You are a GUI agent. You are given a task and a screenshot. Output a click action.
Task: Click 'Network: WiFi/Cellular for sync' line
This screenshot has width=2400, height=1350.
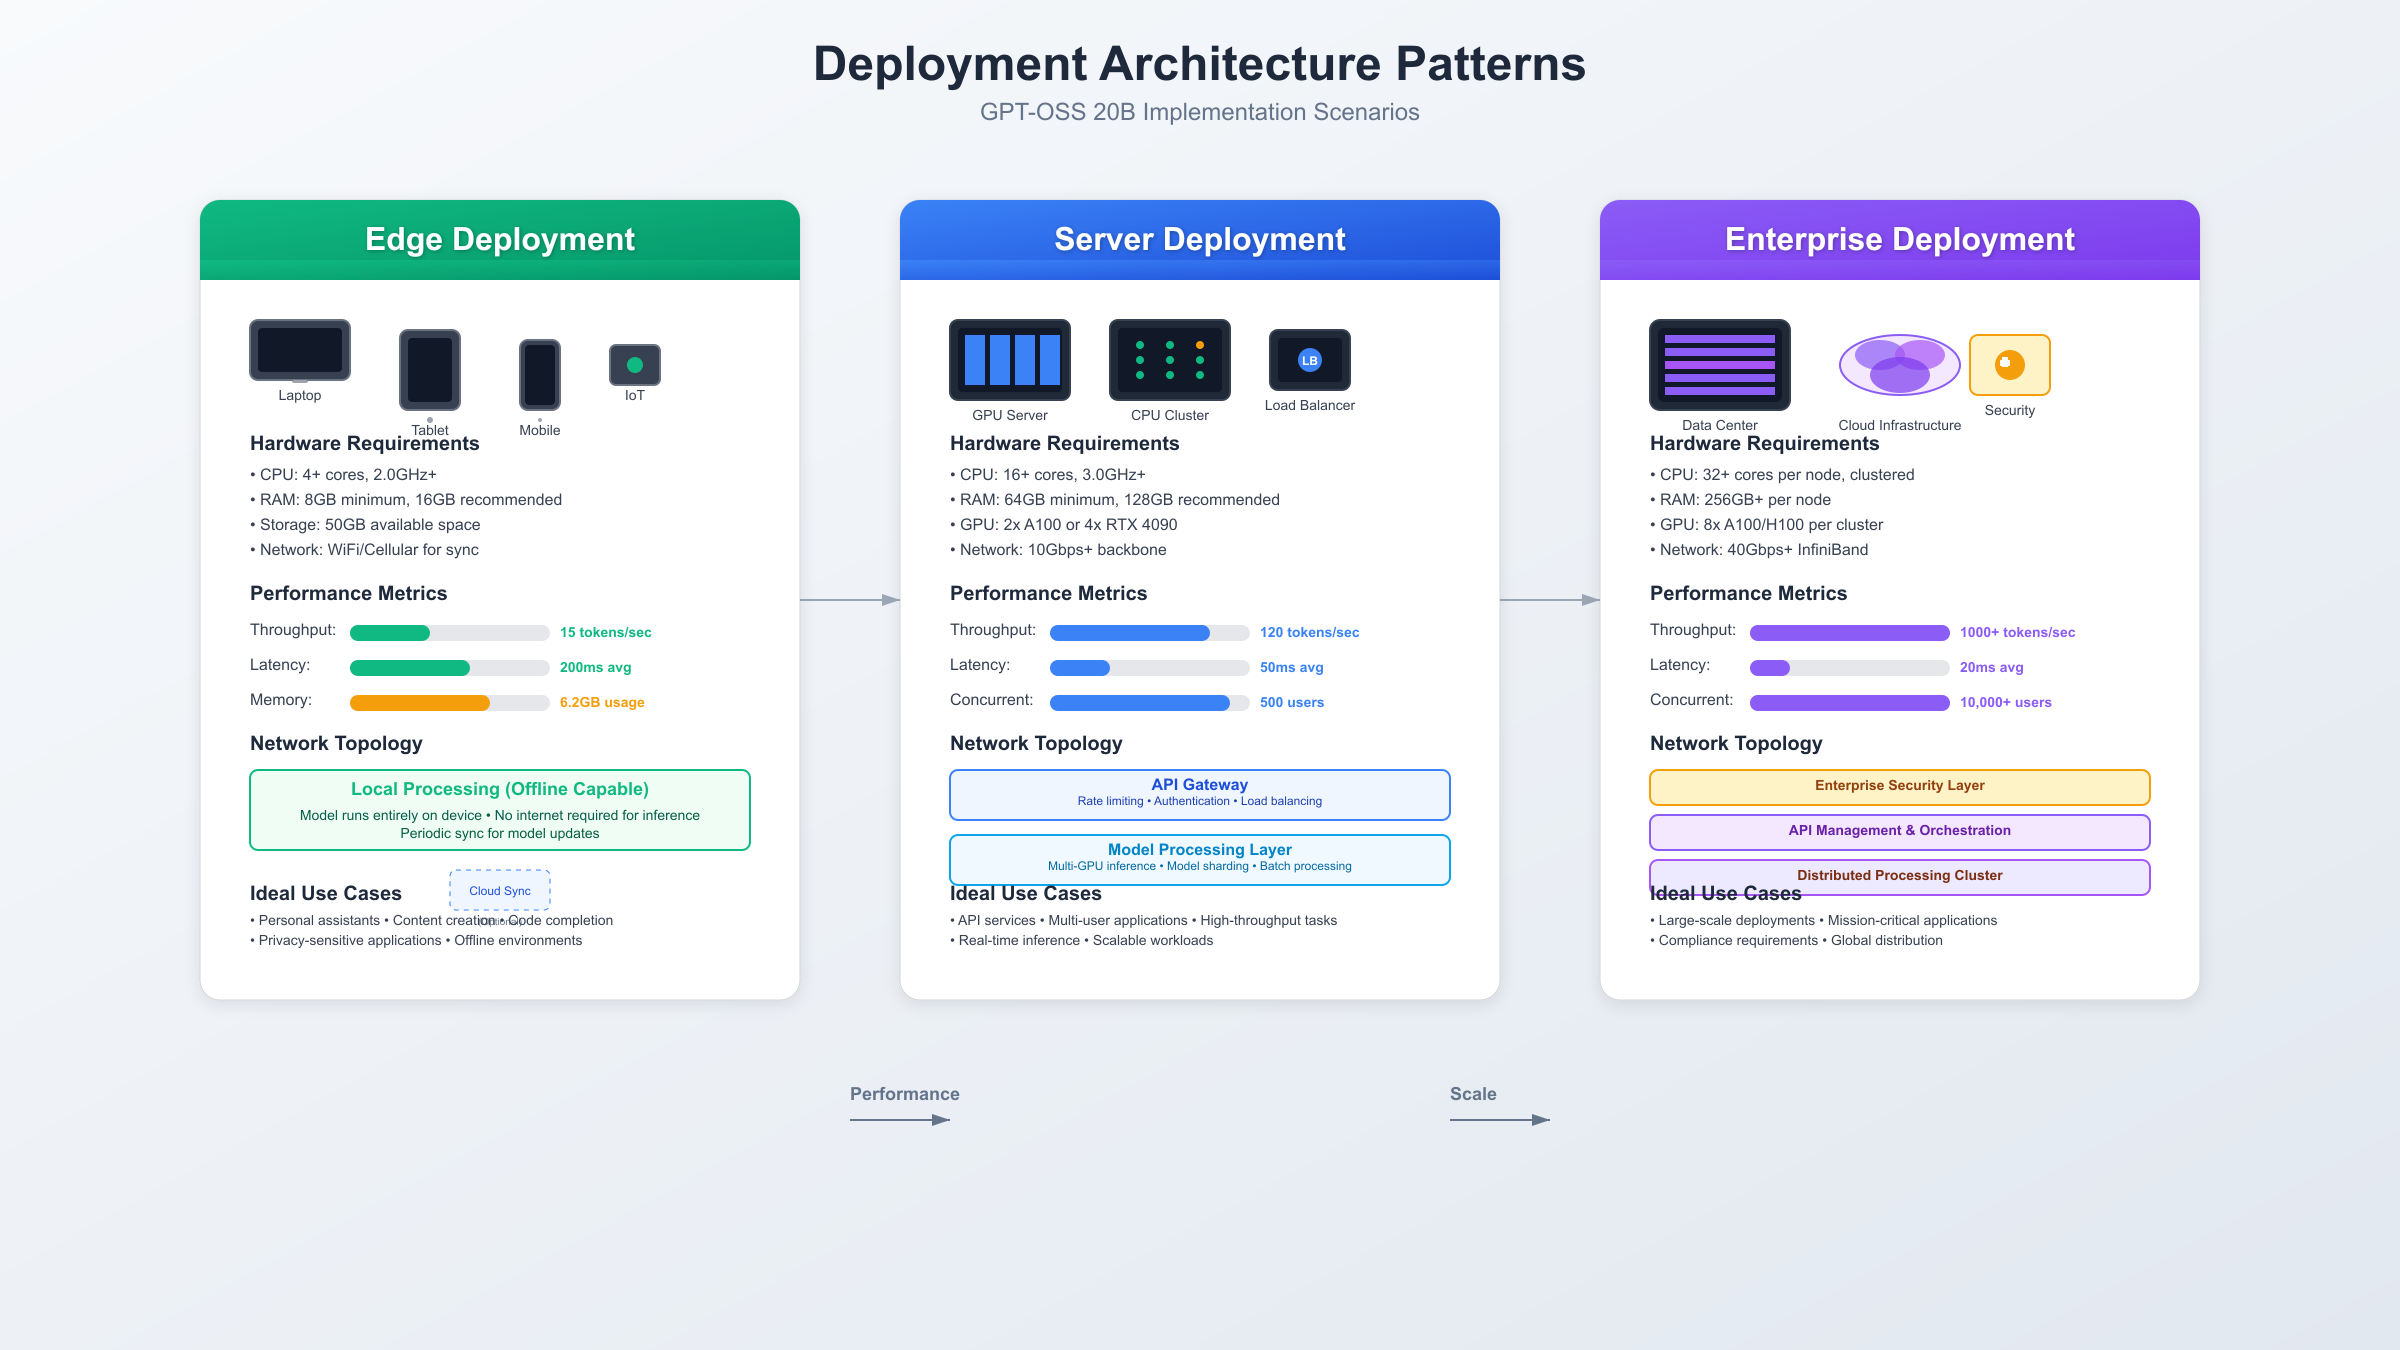(x=364, y=550)
